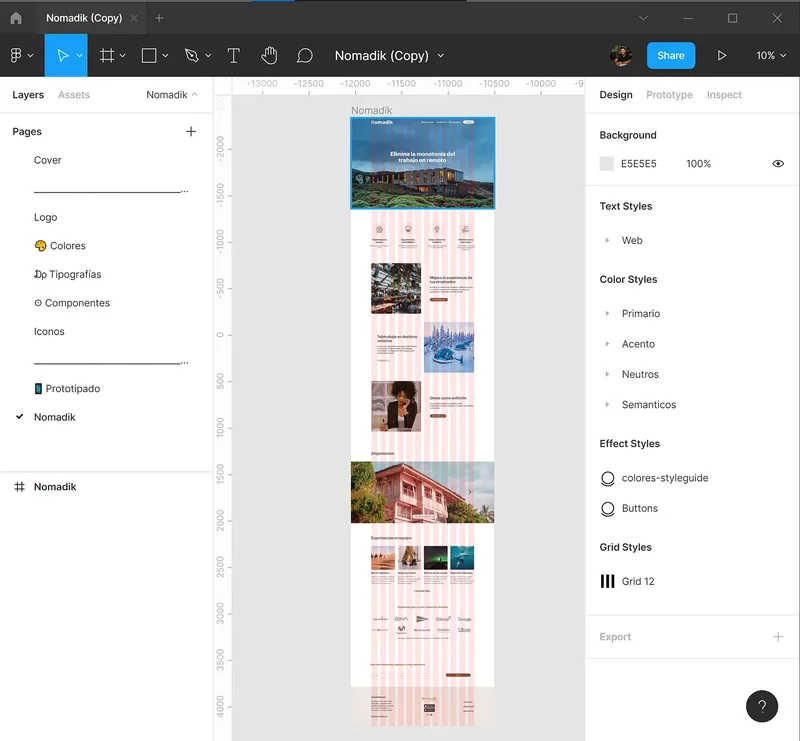Image resolution: width=800 pixels, height=741 pixels.
Task: Click the Nomadik frame layer icon
Action: click(19, 487)
